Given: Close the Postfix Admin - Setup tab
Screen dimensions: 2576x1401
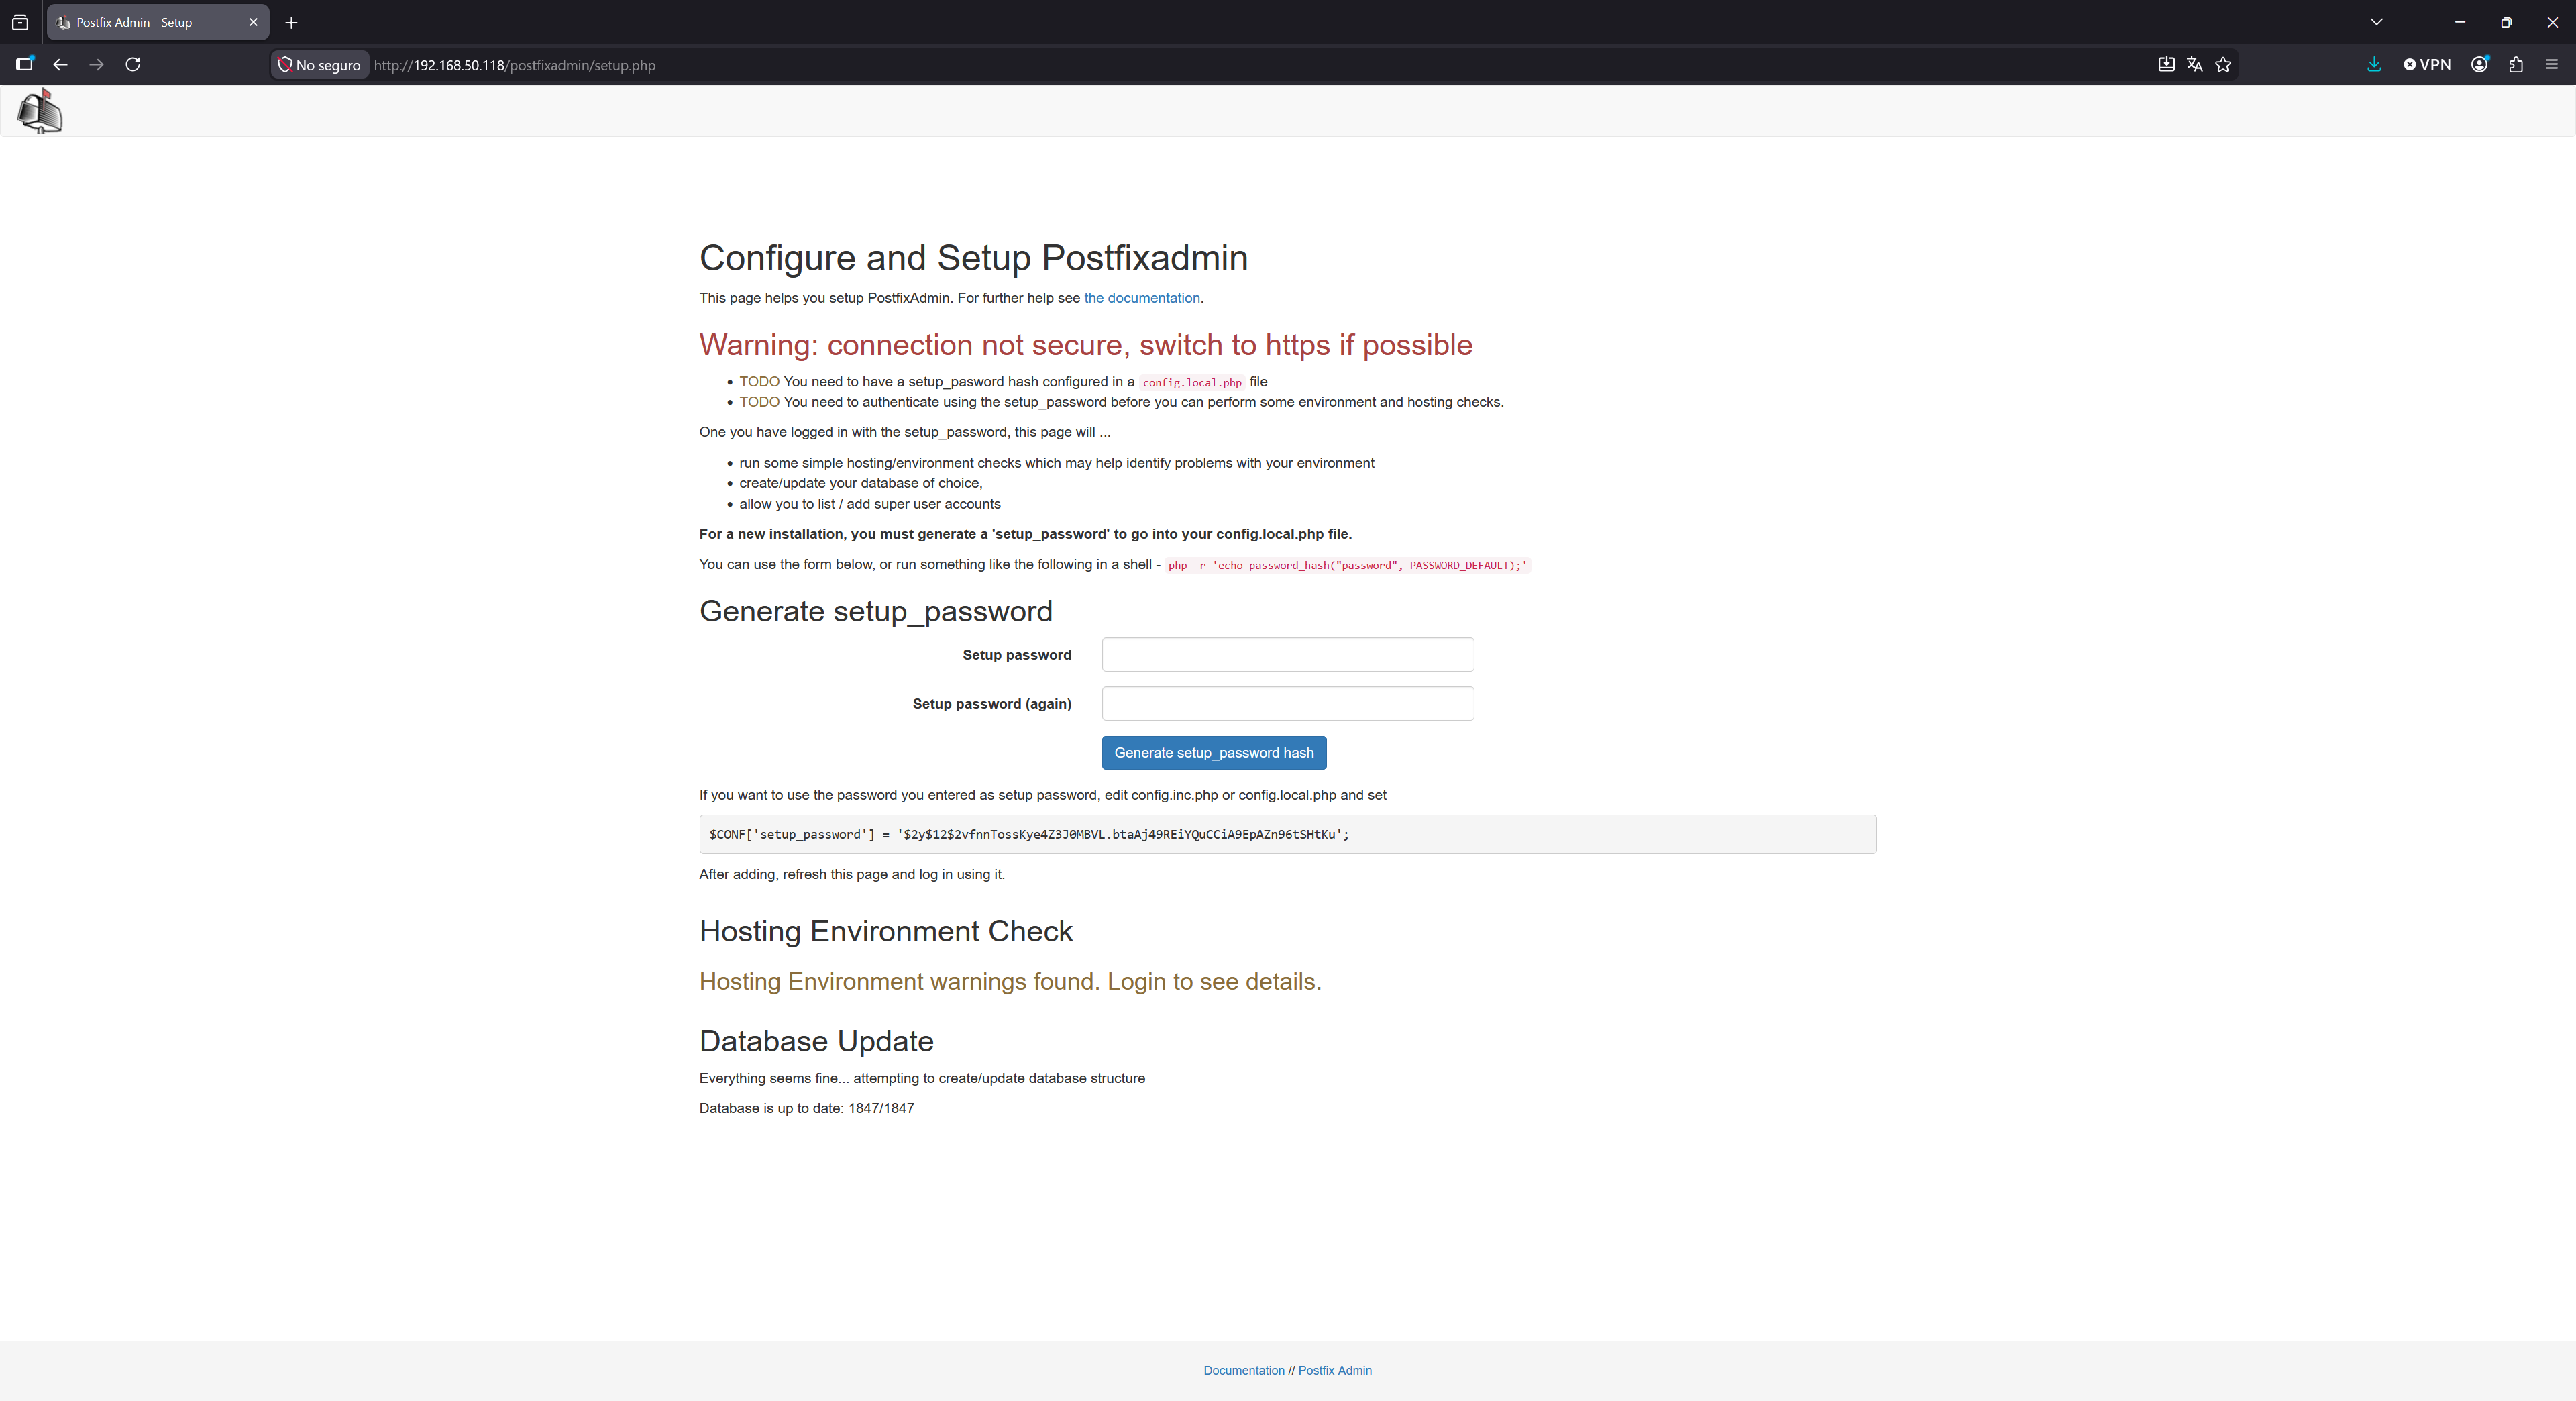Looking at the screenshot, I should (x=253, y=22).
